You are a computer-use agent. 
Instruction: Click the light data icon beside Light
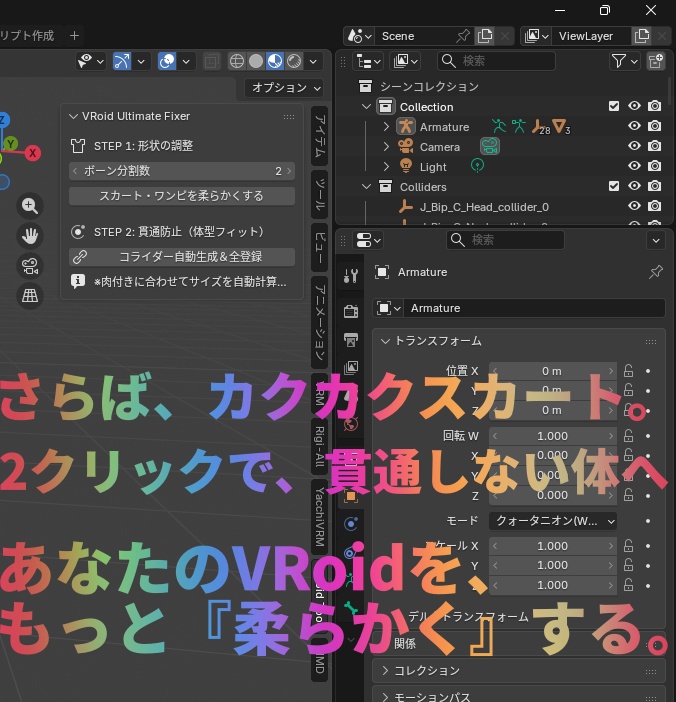click(x=477, y=166)
